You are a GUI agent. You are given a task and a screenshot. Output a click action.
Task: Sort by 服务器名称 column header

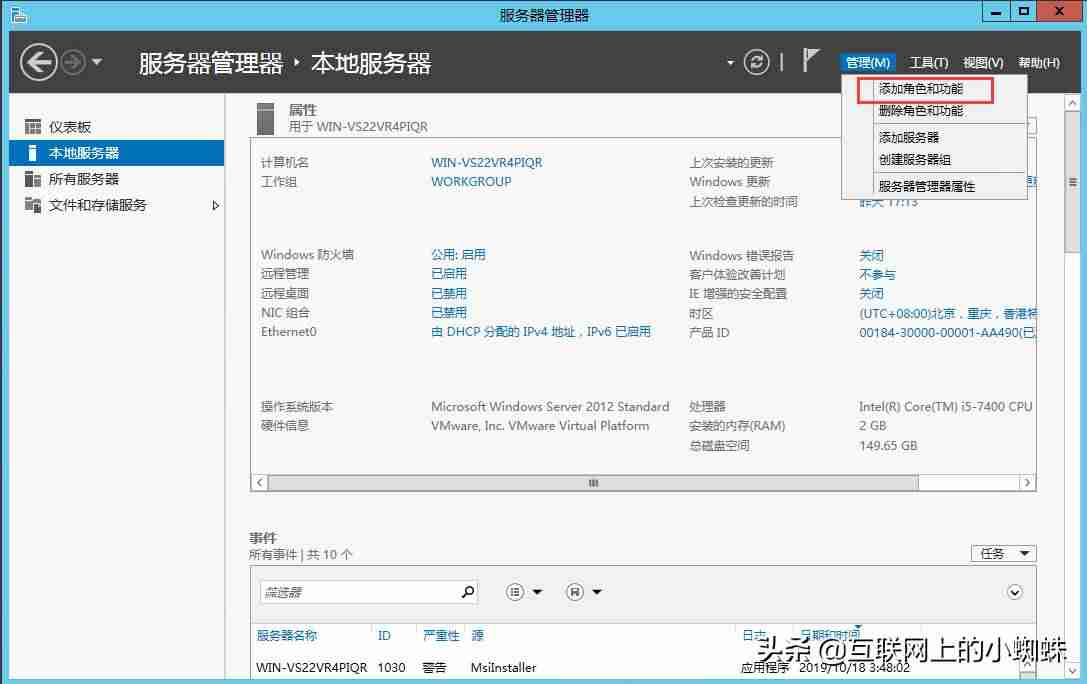tap(286, 635)
